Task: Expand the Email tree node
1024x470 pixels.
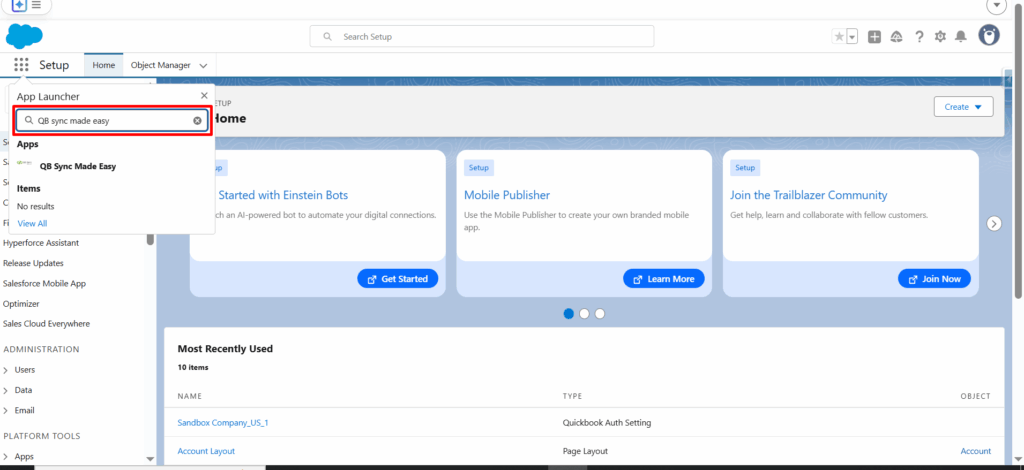Action: 7,411
